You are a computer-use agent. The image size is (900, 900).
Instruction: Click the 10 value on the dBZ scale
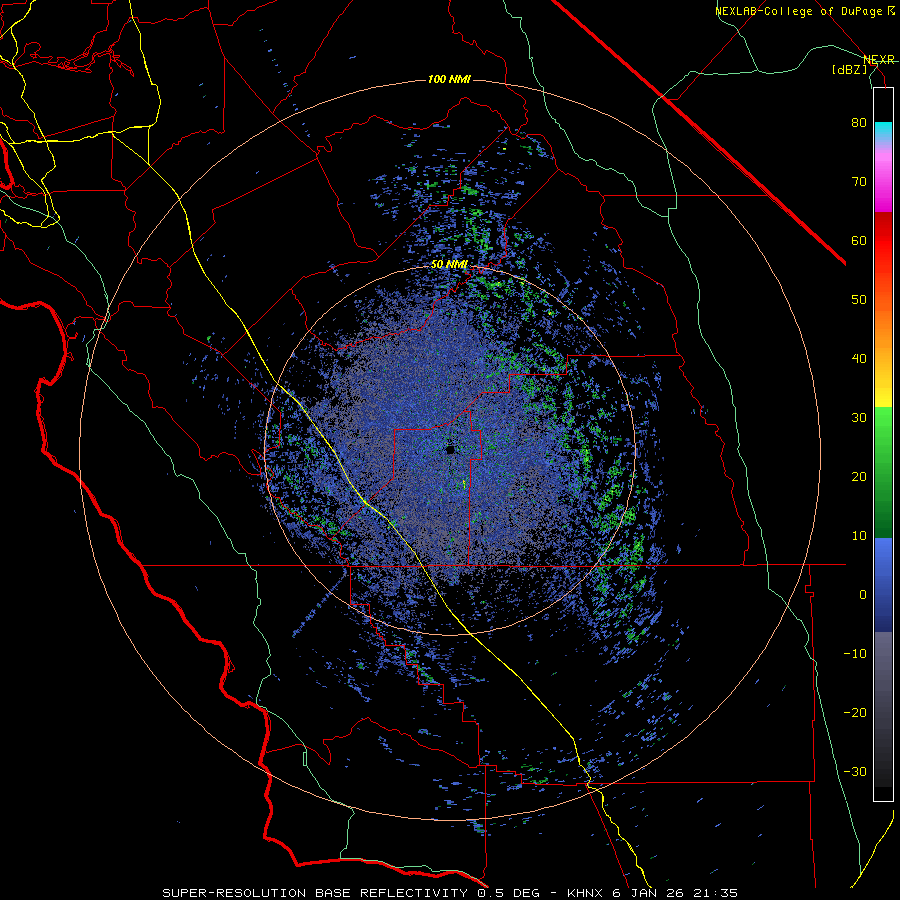tap(859, 536)
